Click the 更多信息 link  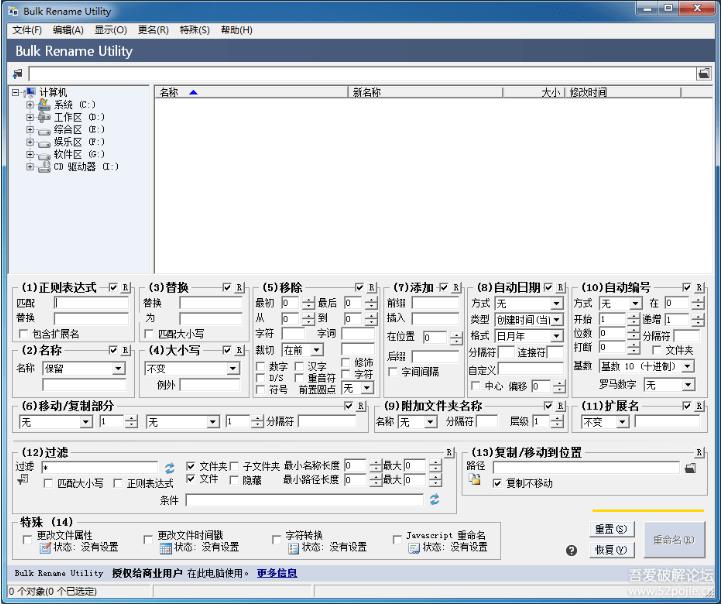[277, 573]
